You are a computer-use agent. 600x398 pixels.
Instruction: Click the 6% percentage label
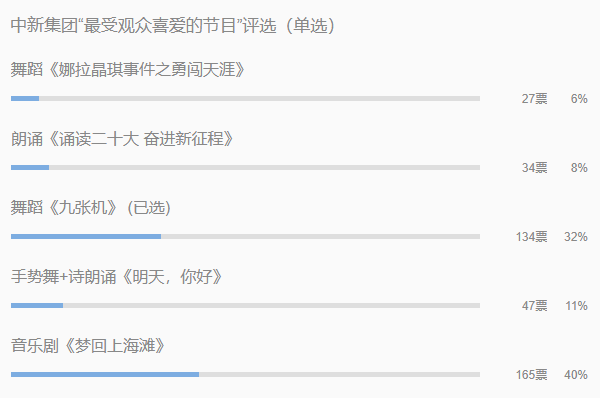(579, 99)
